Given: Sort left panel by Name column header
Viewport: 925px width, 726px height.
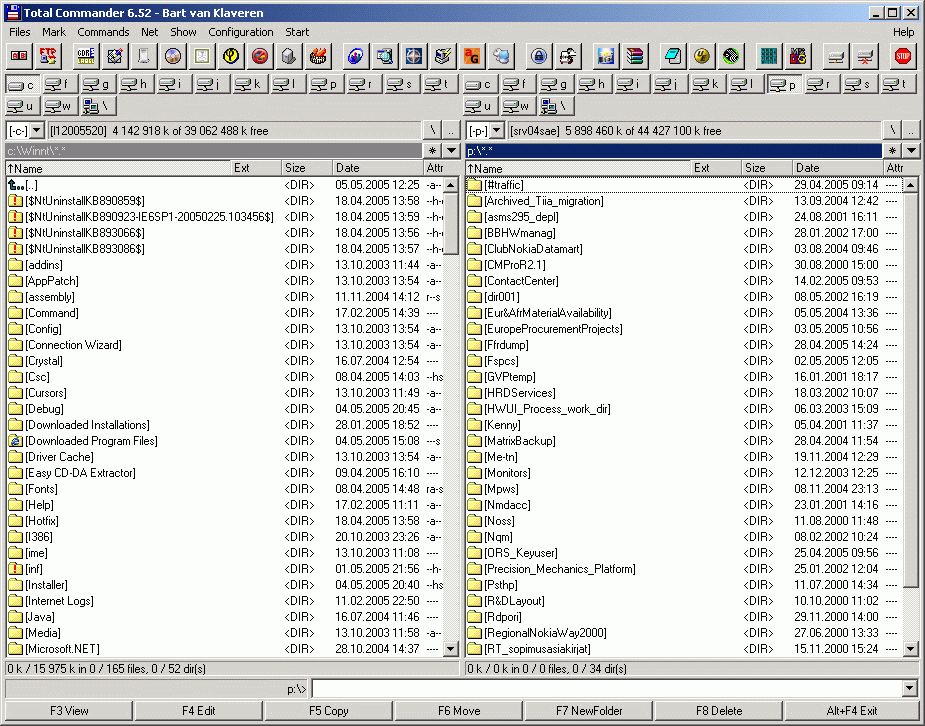Looking at the screenshot, I should [118, 168].
